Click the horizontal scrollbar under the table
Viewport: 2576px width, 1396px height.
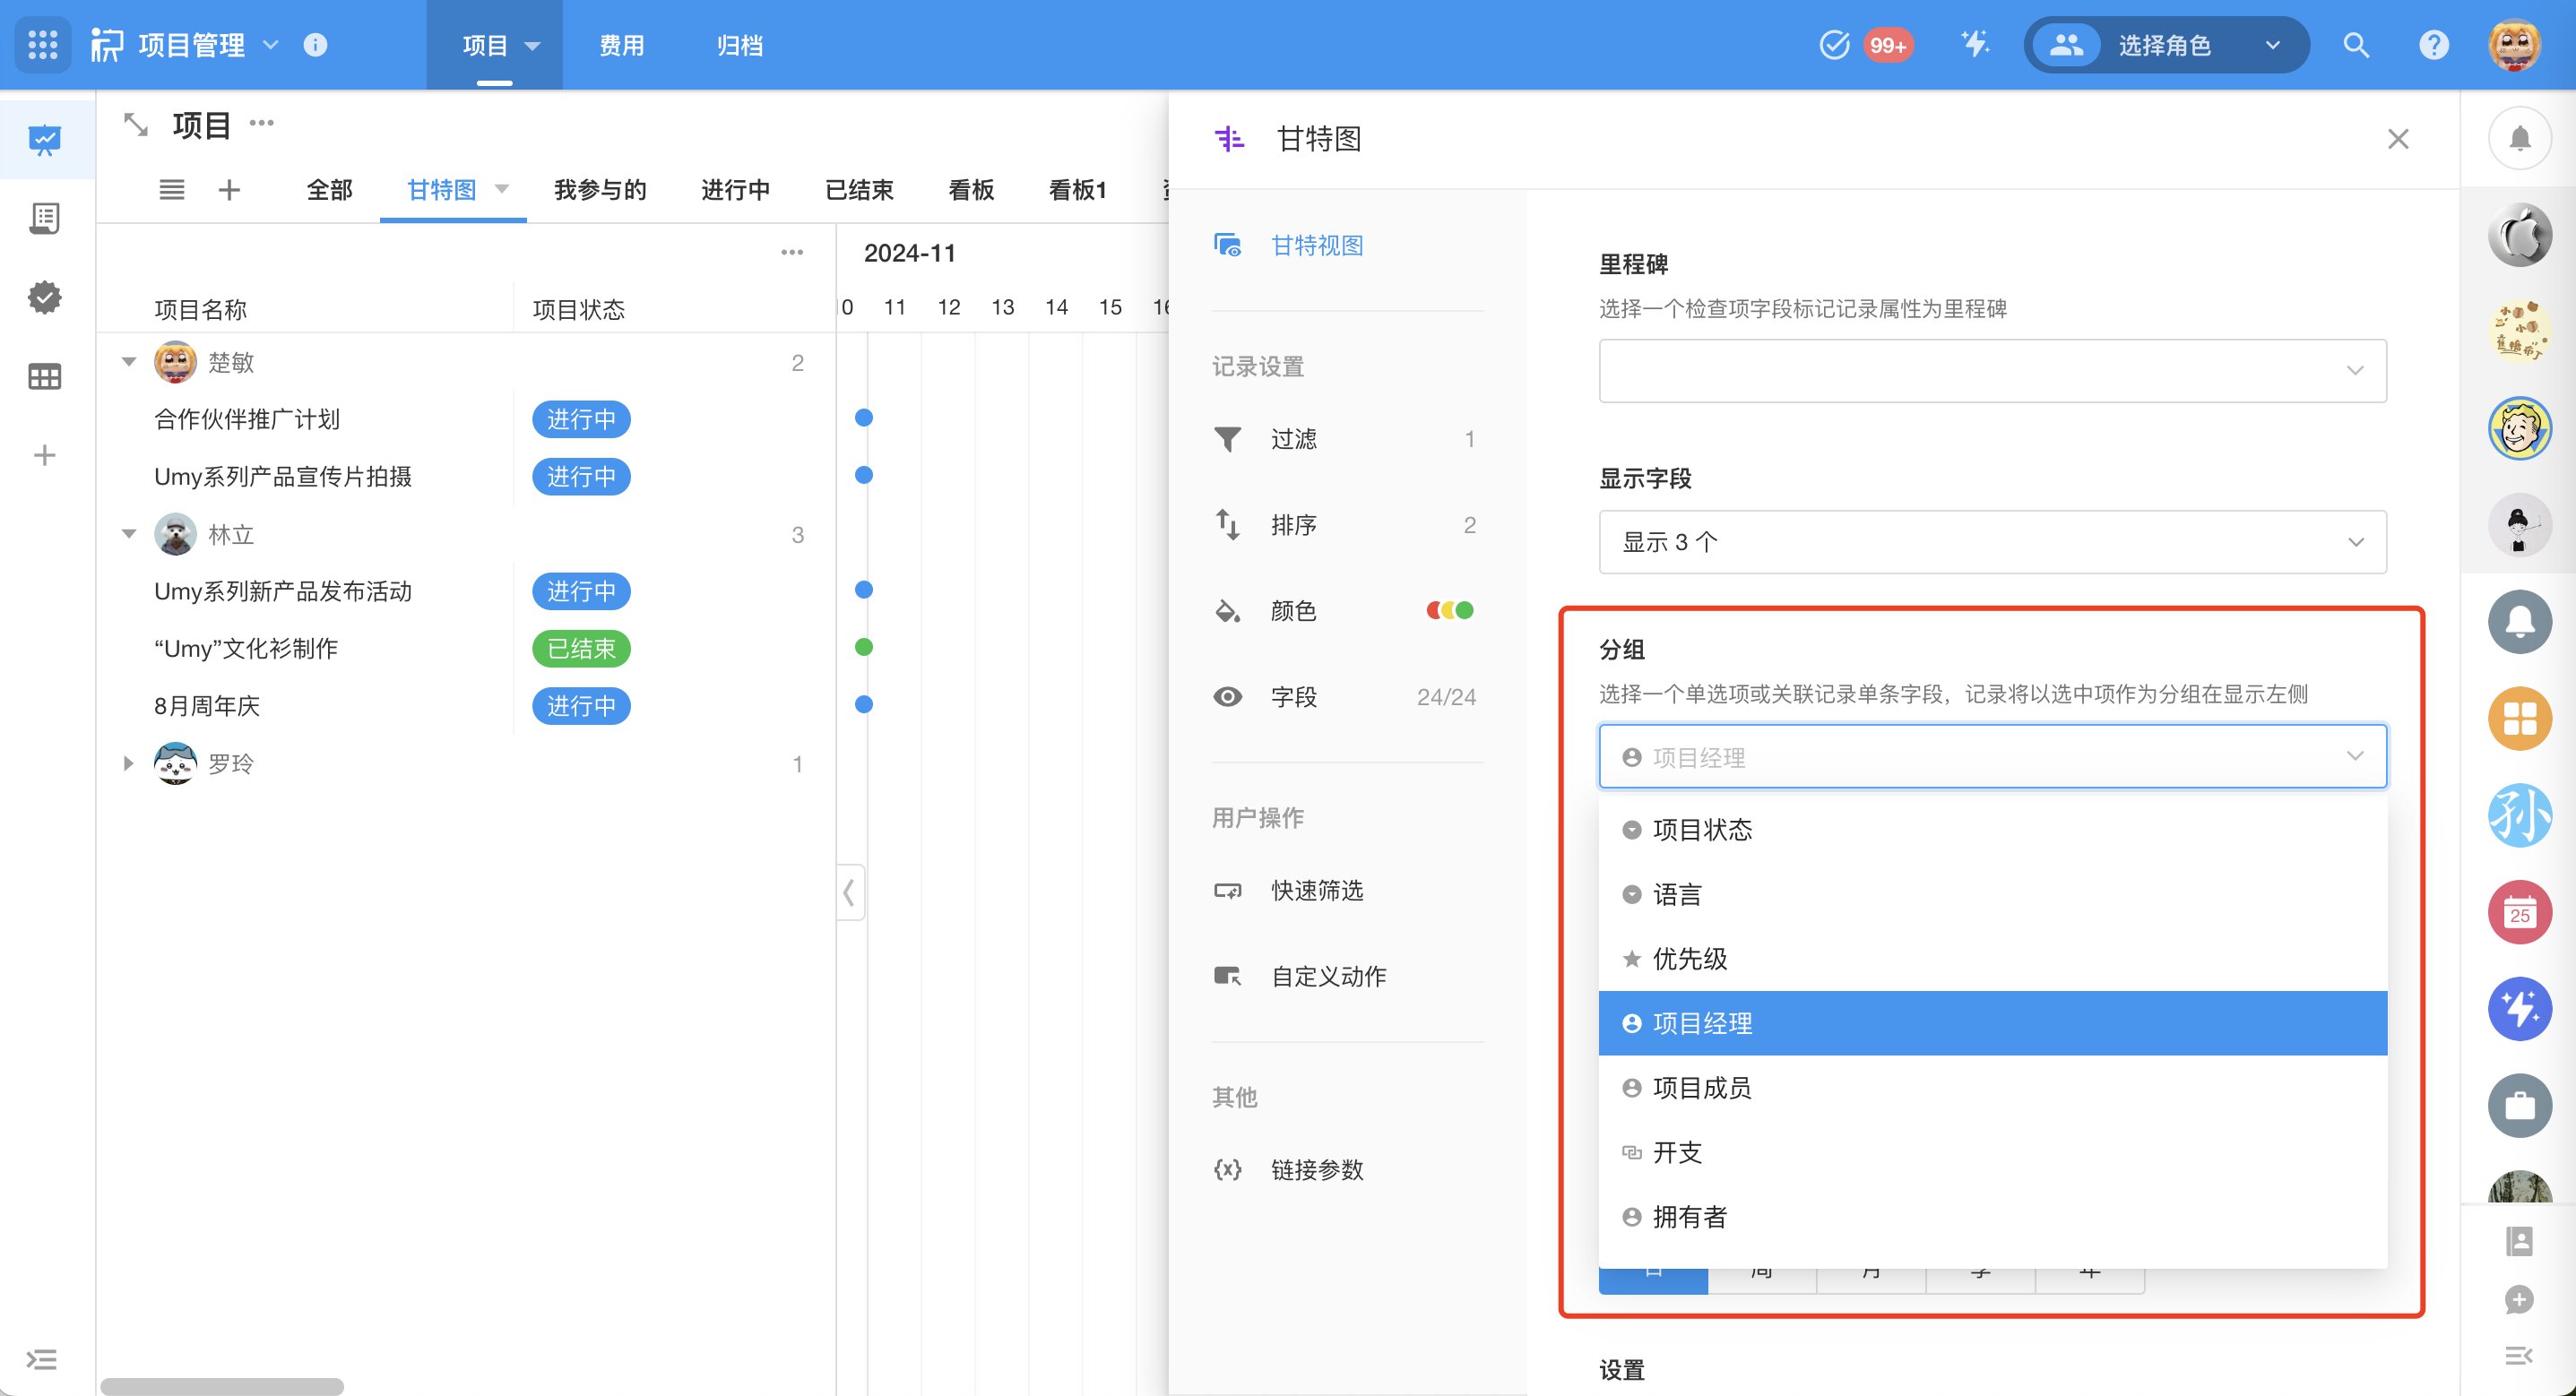pos(222,1386)
